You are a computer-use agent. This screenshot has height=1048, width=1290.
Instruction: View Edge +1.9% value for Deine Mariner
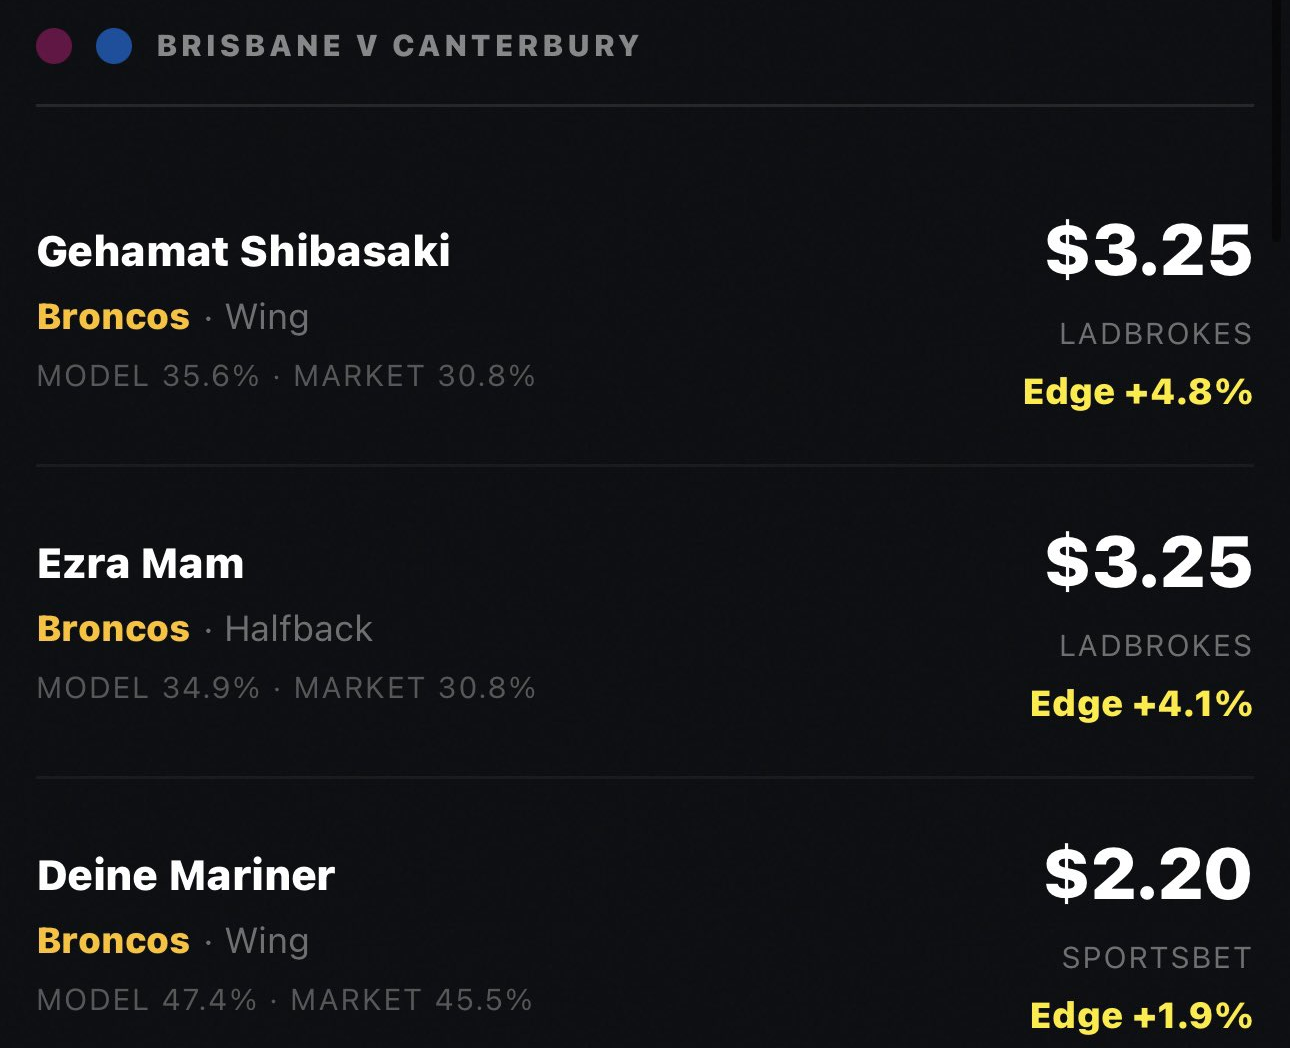point(1141,1015)
